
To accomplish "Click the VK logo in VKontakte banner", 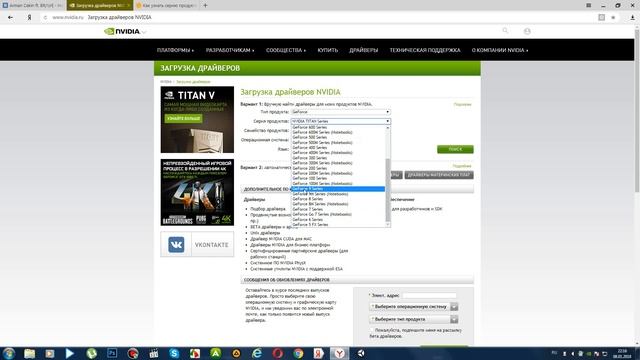I will [176, 244].
